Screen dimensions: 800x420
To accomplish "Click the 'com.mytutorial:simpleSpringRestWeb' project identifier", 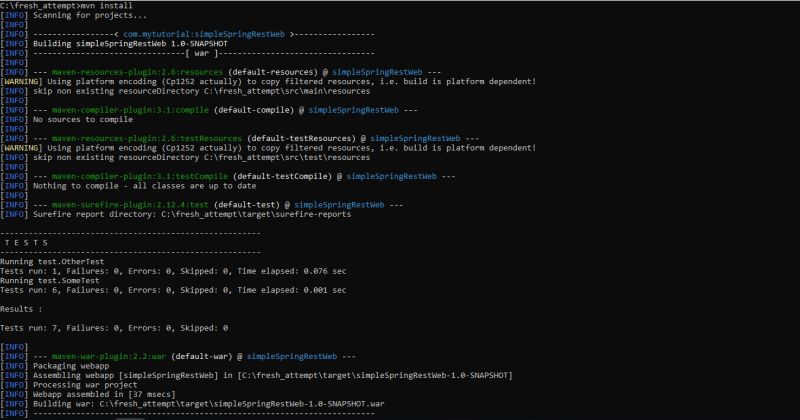I will (204, 34).
